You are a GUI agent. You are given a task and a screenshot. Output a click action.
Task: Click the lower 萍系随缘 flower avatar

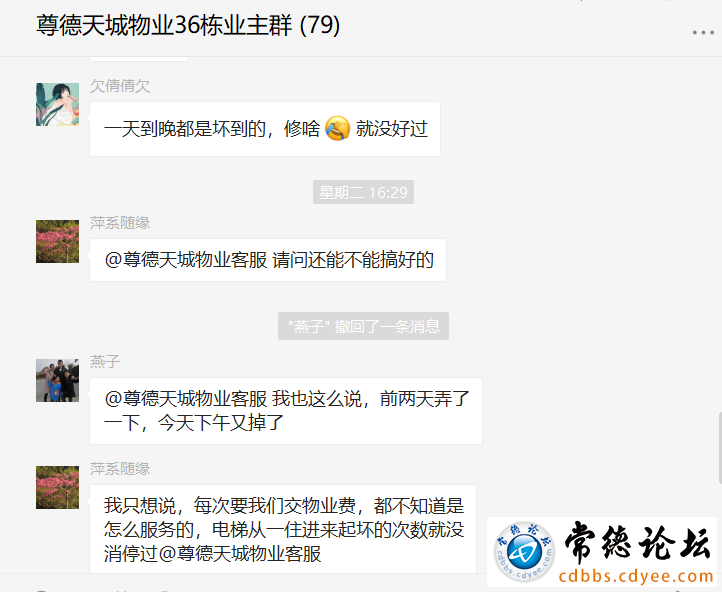point(58,488)
